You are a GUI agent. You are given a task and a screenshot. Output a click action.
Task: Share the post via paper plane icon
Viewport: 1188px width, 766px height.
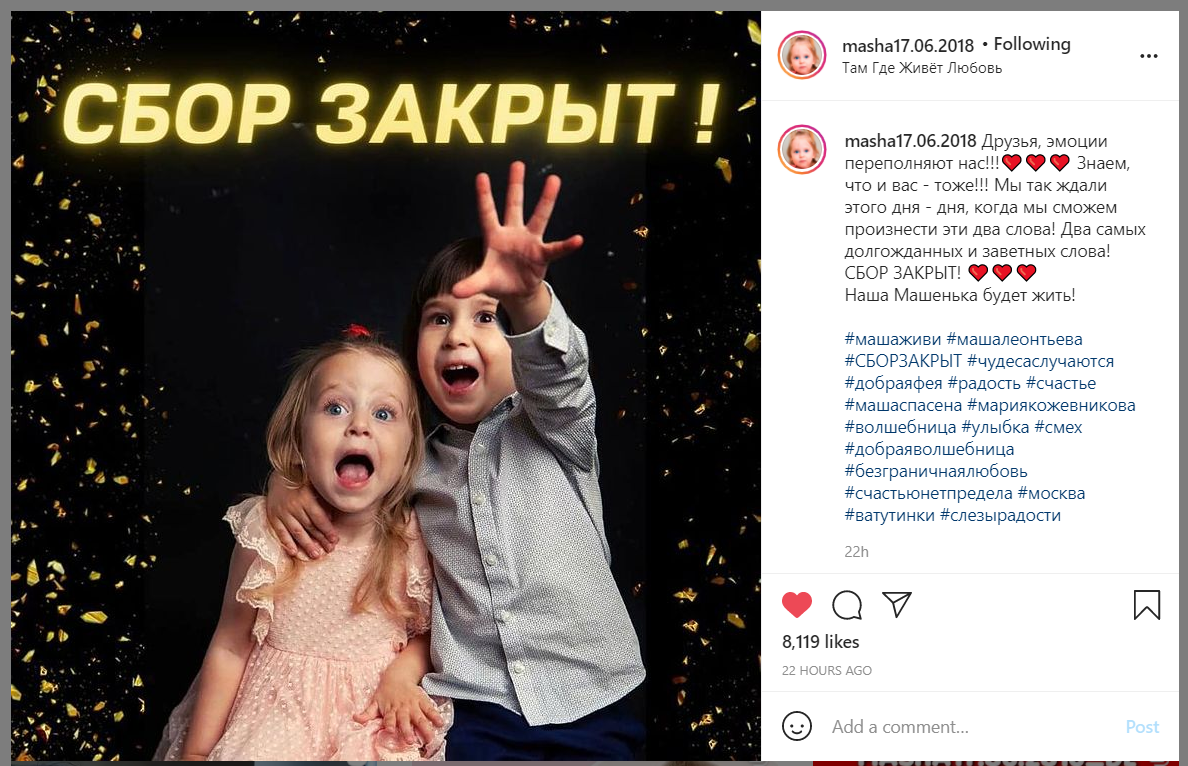pyautogui.click(x=897, y=604)
